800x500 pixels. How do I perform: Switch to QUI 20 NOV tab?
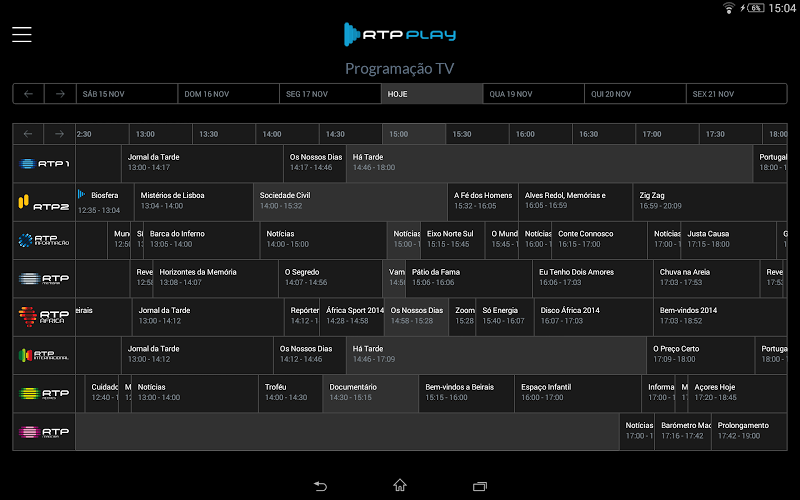[635, 94]
